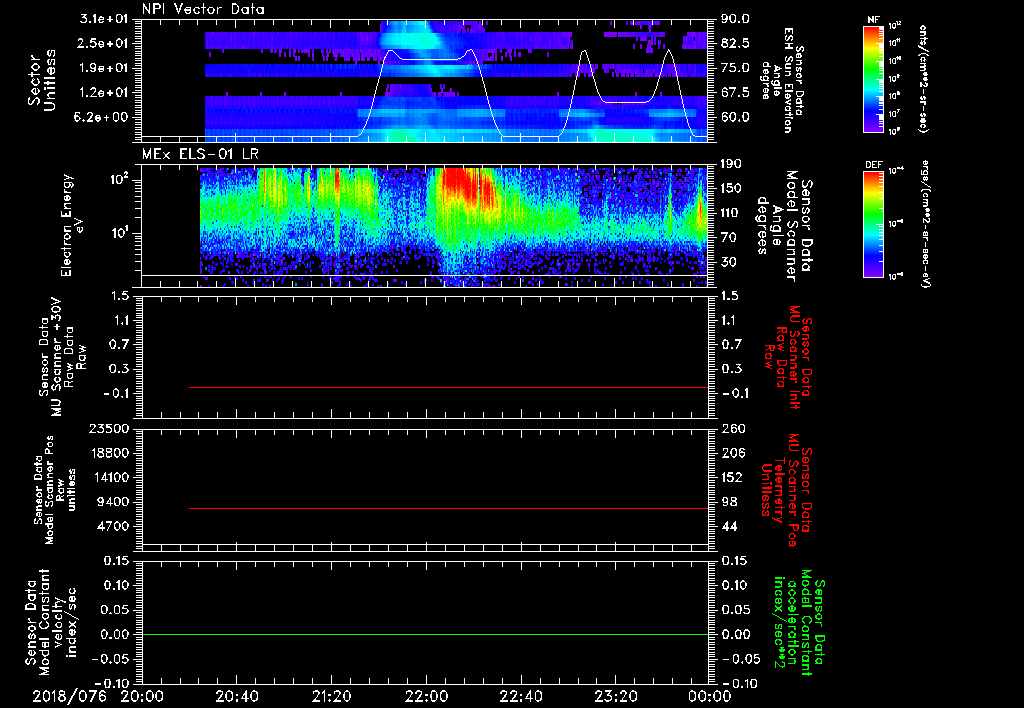1024x708 pixels.
Task: Click the NF rainbow color bar
Action: [873, 79]
